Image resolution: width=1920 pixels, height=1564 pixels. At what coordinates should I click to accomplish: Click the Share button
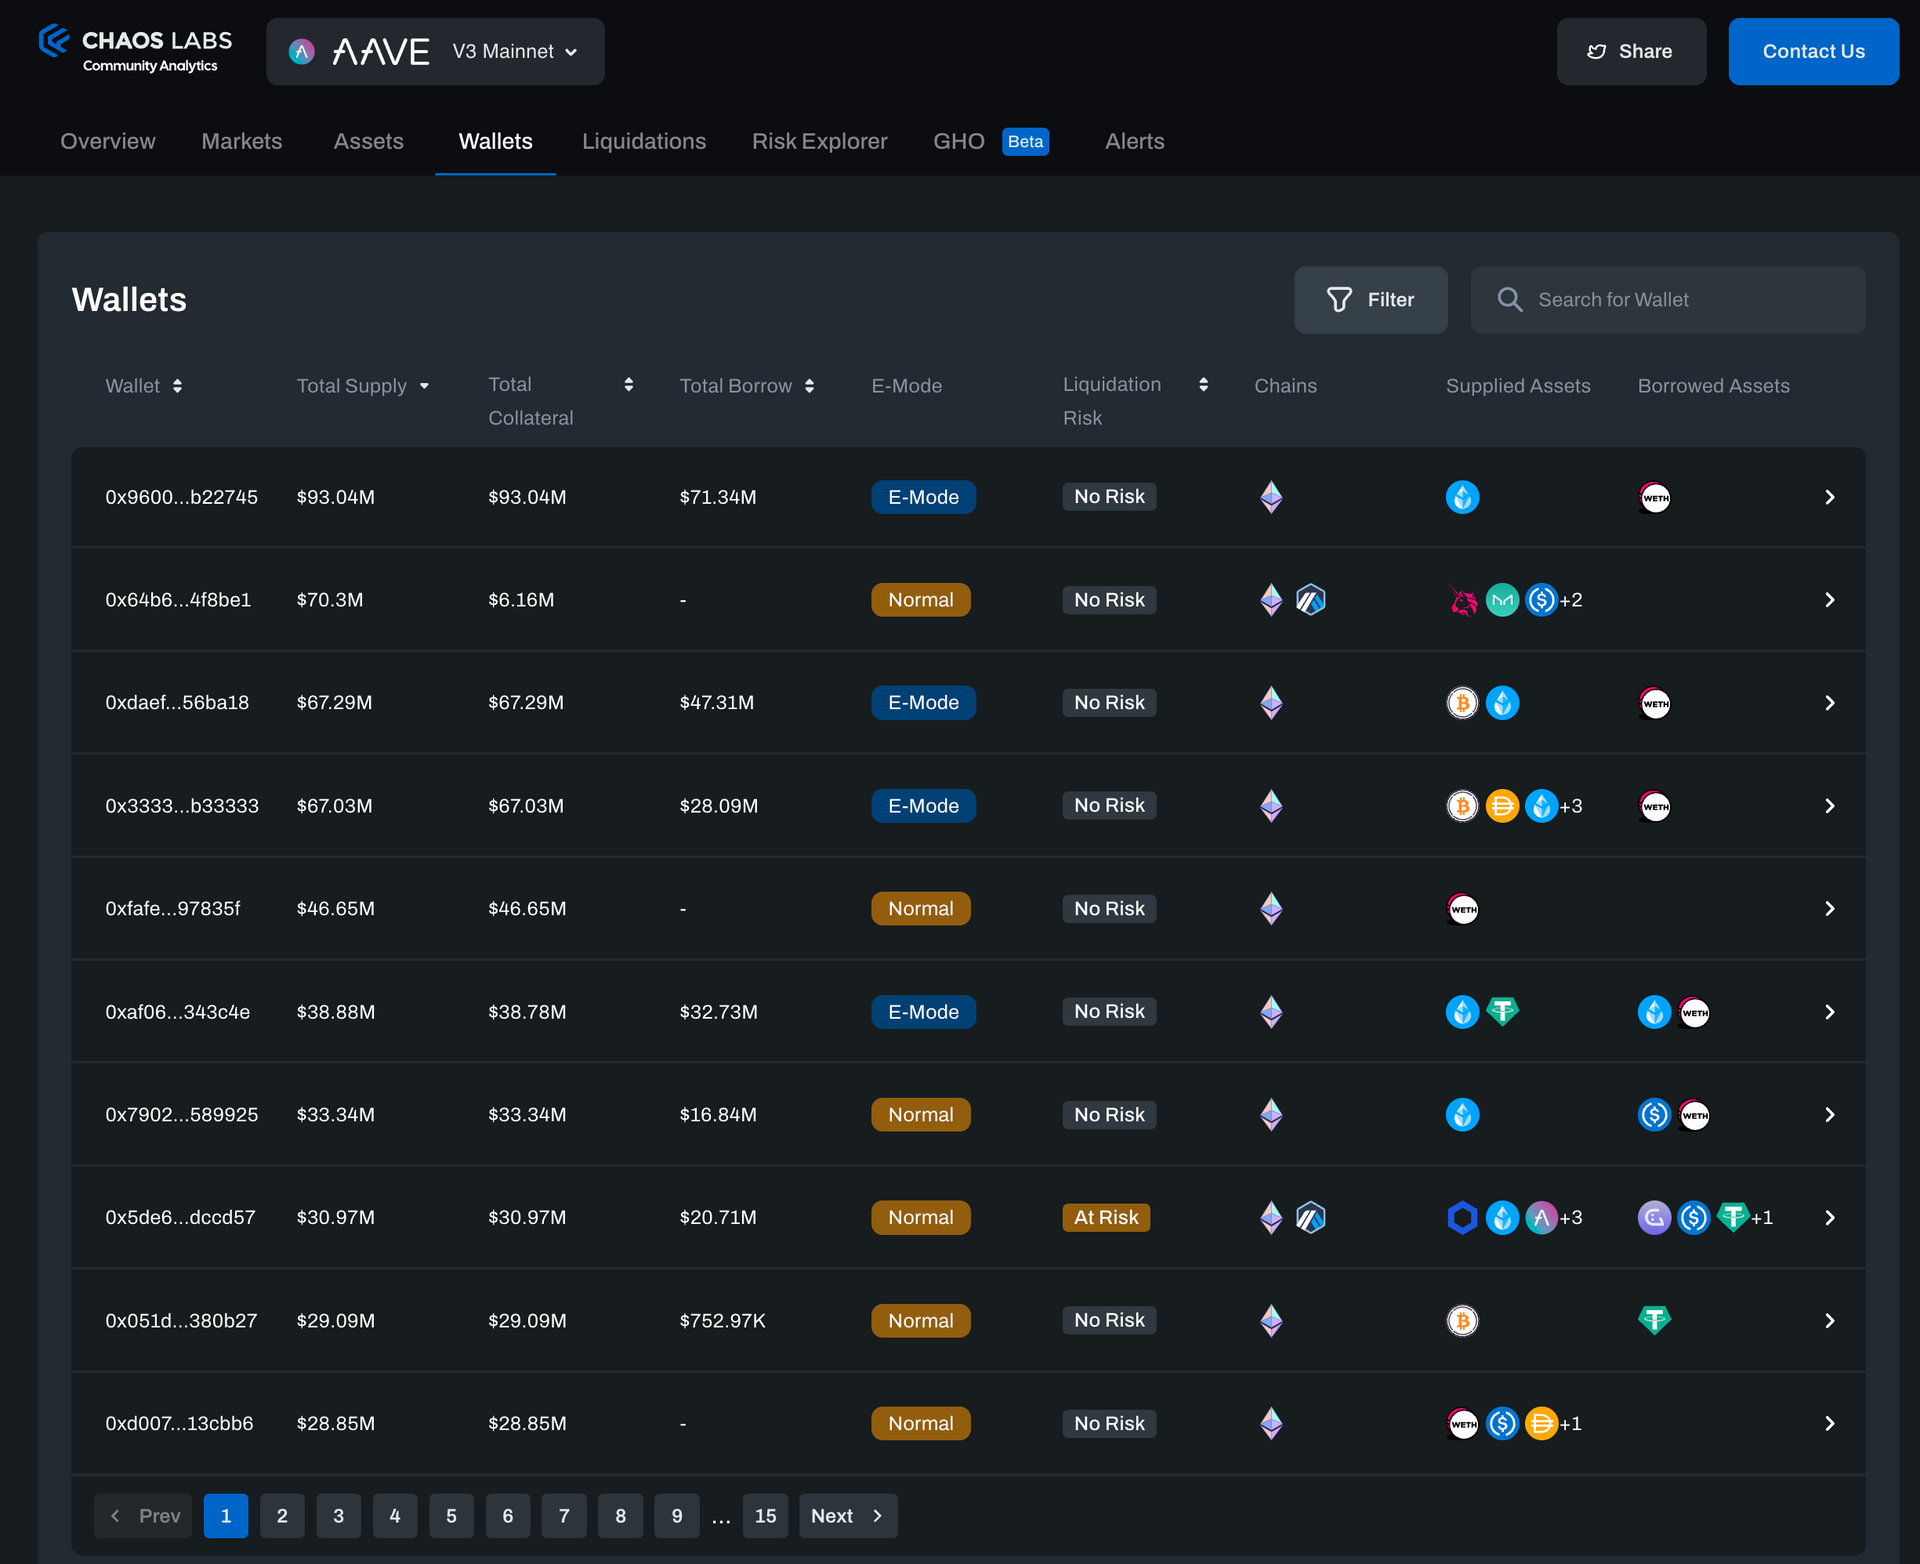point(1631,51)
